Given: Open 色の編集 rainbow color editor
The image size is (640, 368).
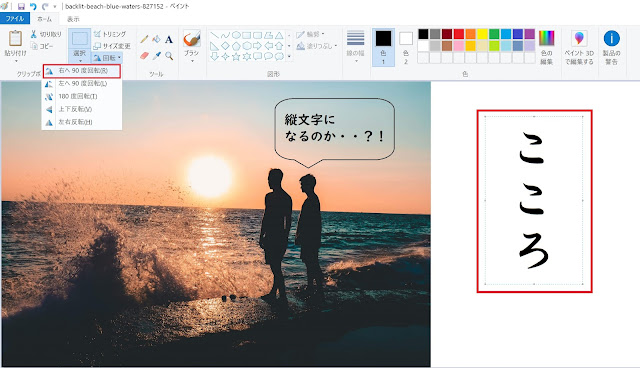Looking at the screenshot, I should 547,47.
